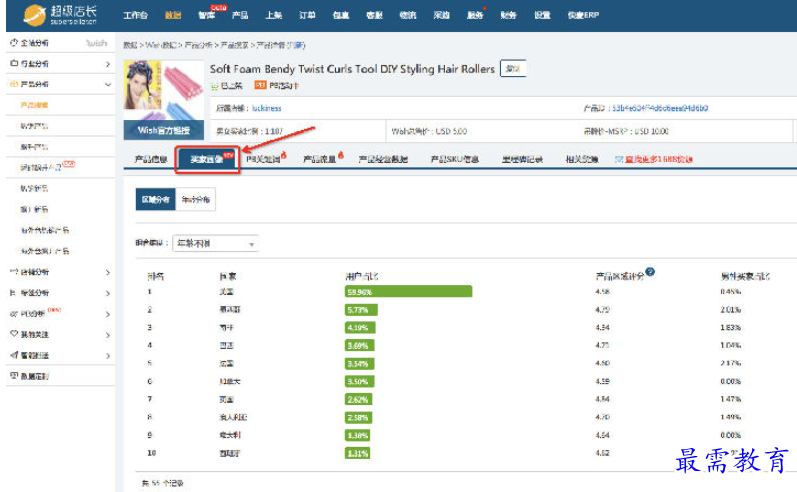Click the 全站分析 sidebar icon
Image resolution: width=797 pixels, height=492 pixels.
click(14, 43)
